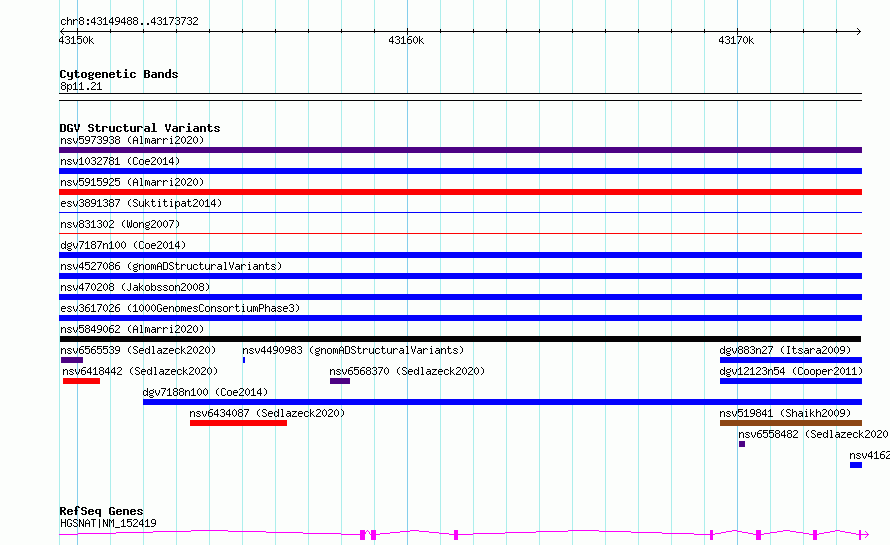Open the dgv883n27 (Itsara2009) label
The image size is (890, 545).
785,350
